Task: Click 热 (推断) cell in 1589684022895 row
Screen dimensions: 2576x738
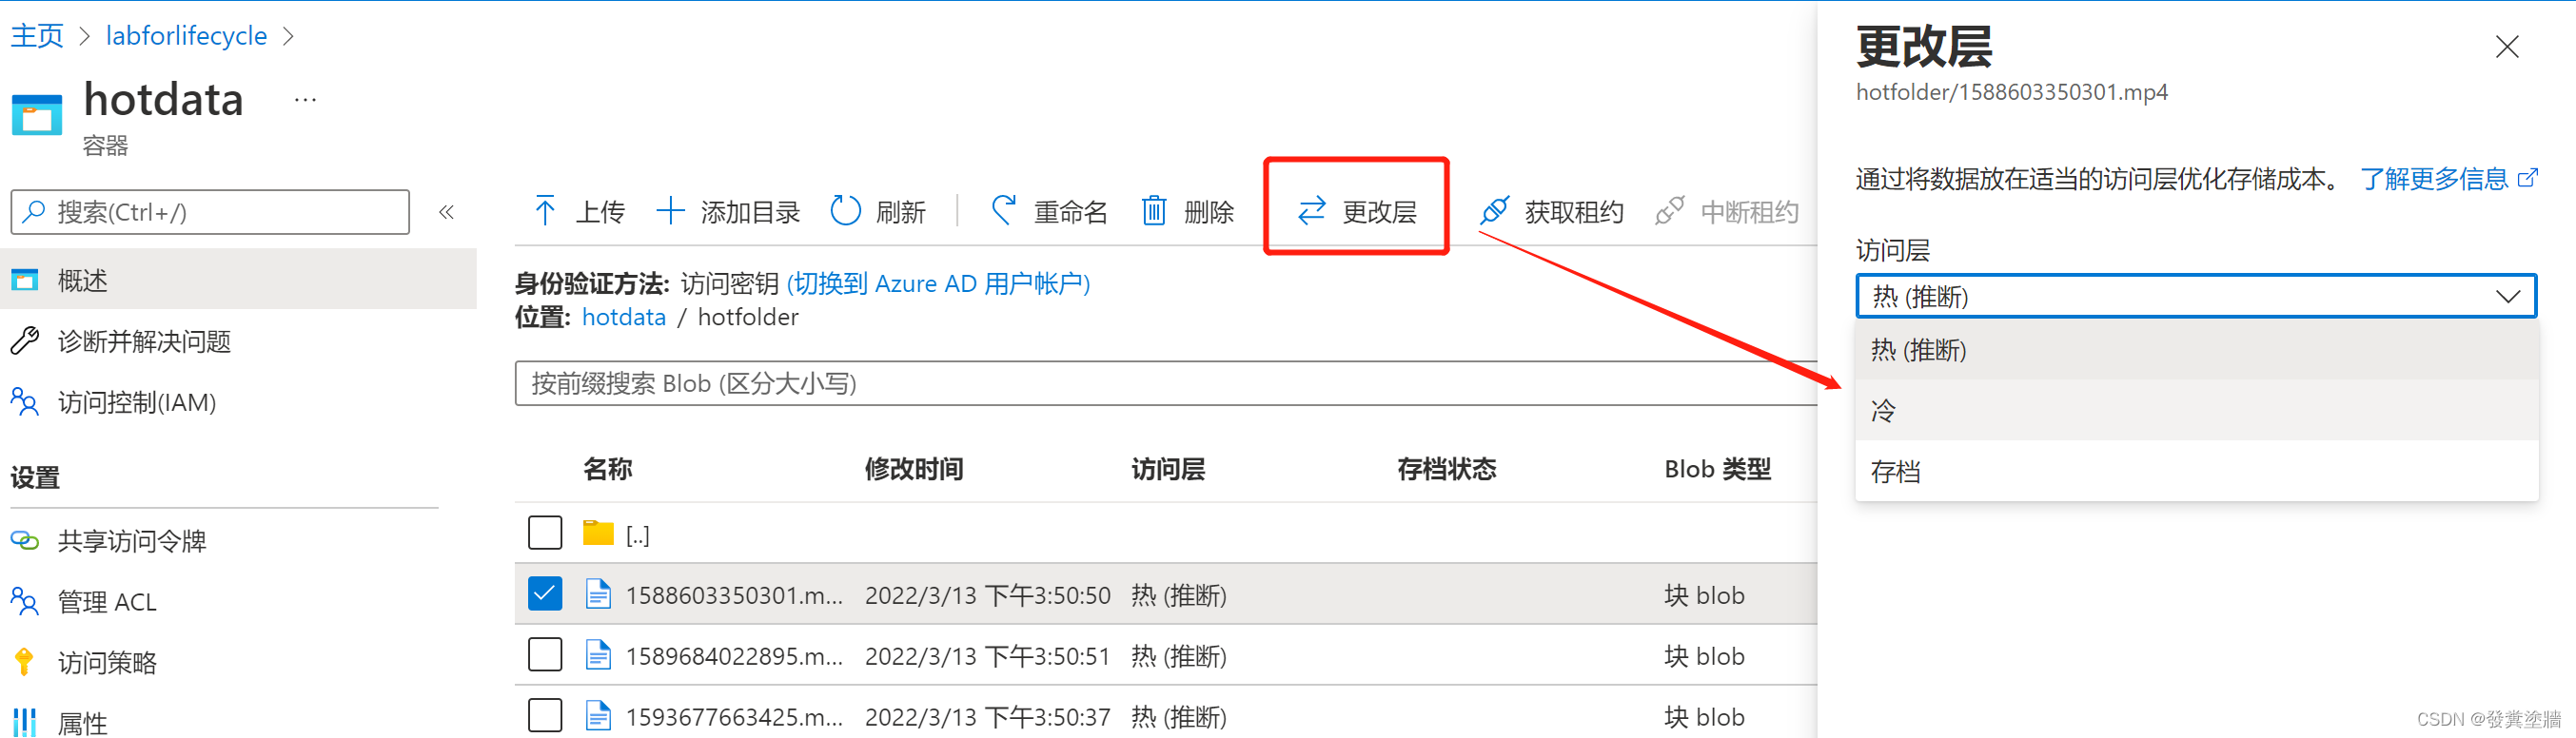Action: pos(1178,656)
